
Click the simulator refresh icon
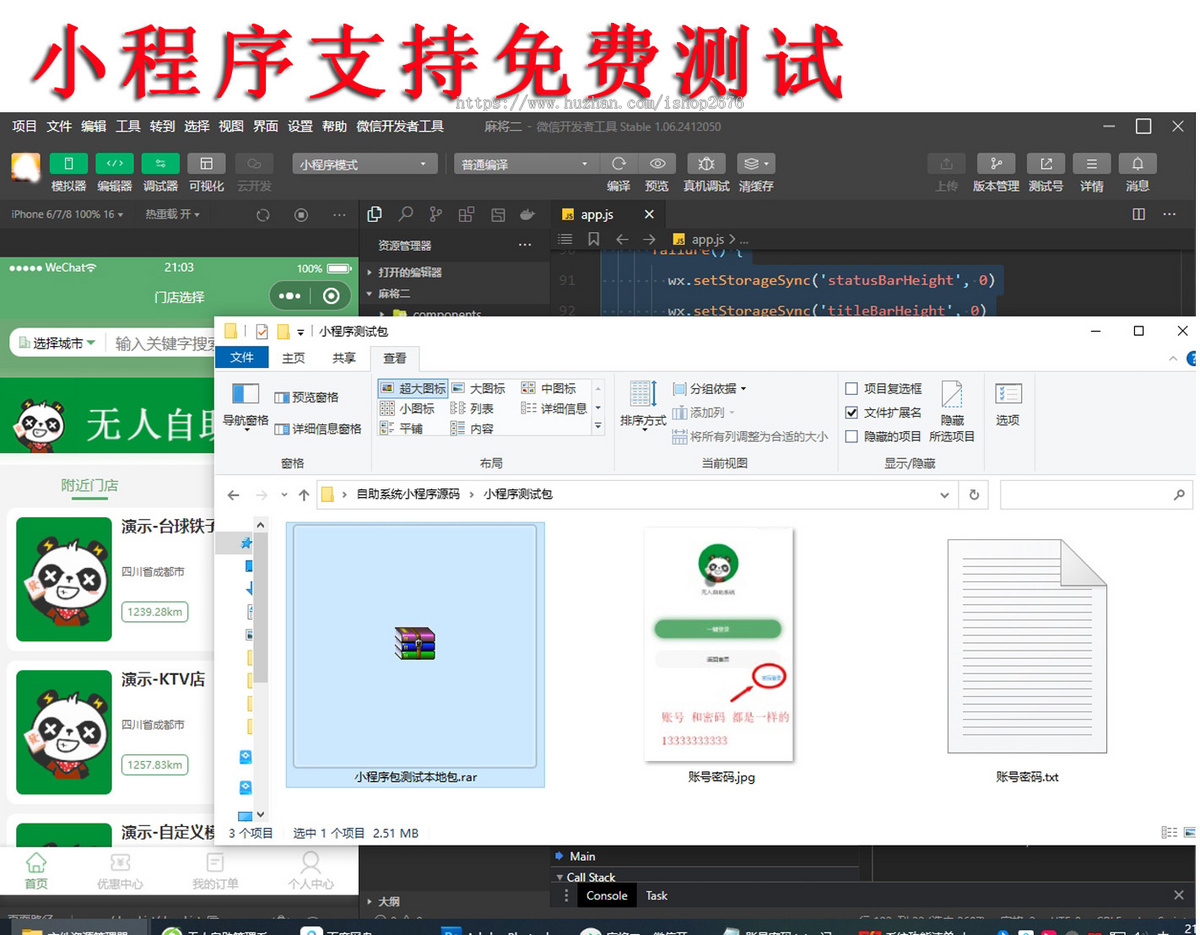tap(263, 215)
